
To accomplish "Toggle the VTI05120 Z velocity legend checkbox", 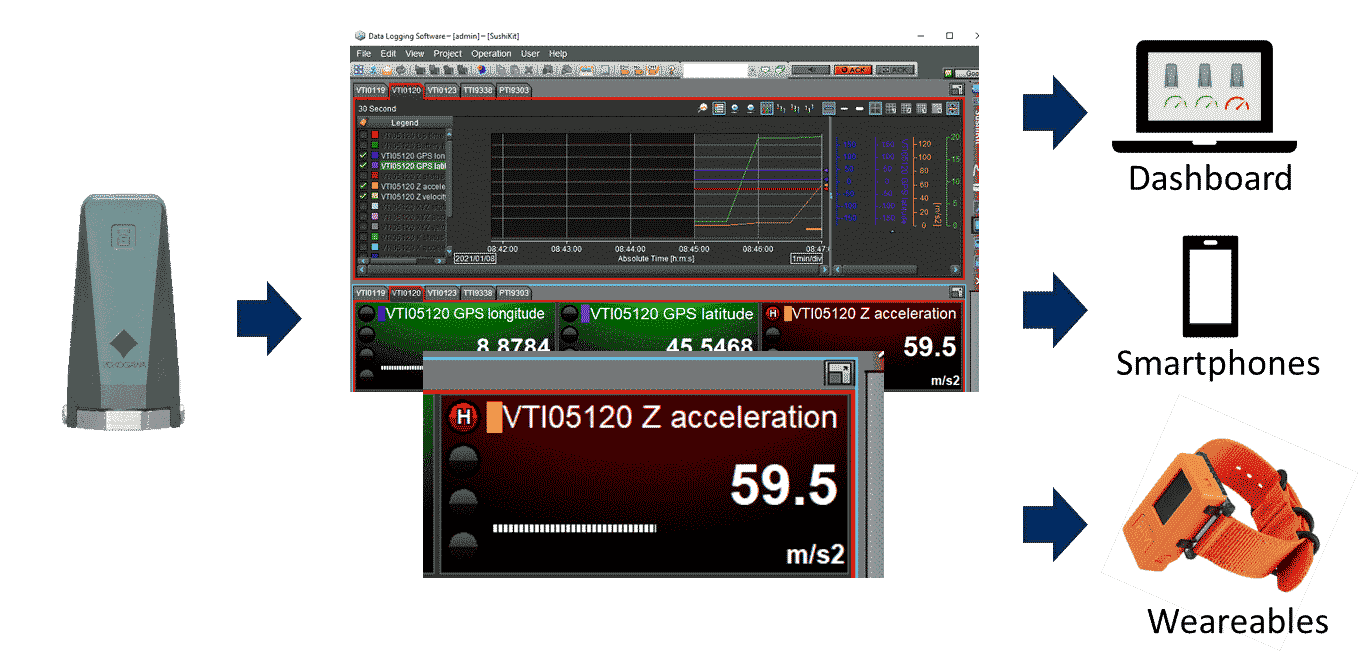I will 363,197.
